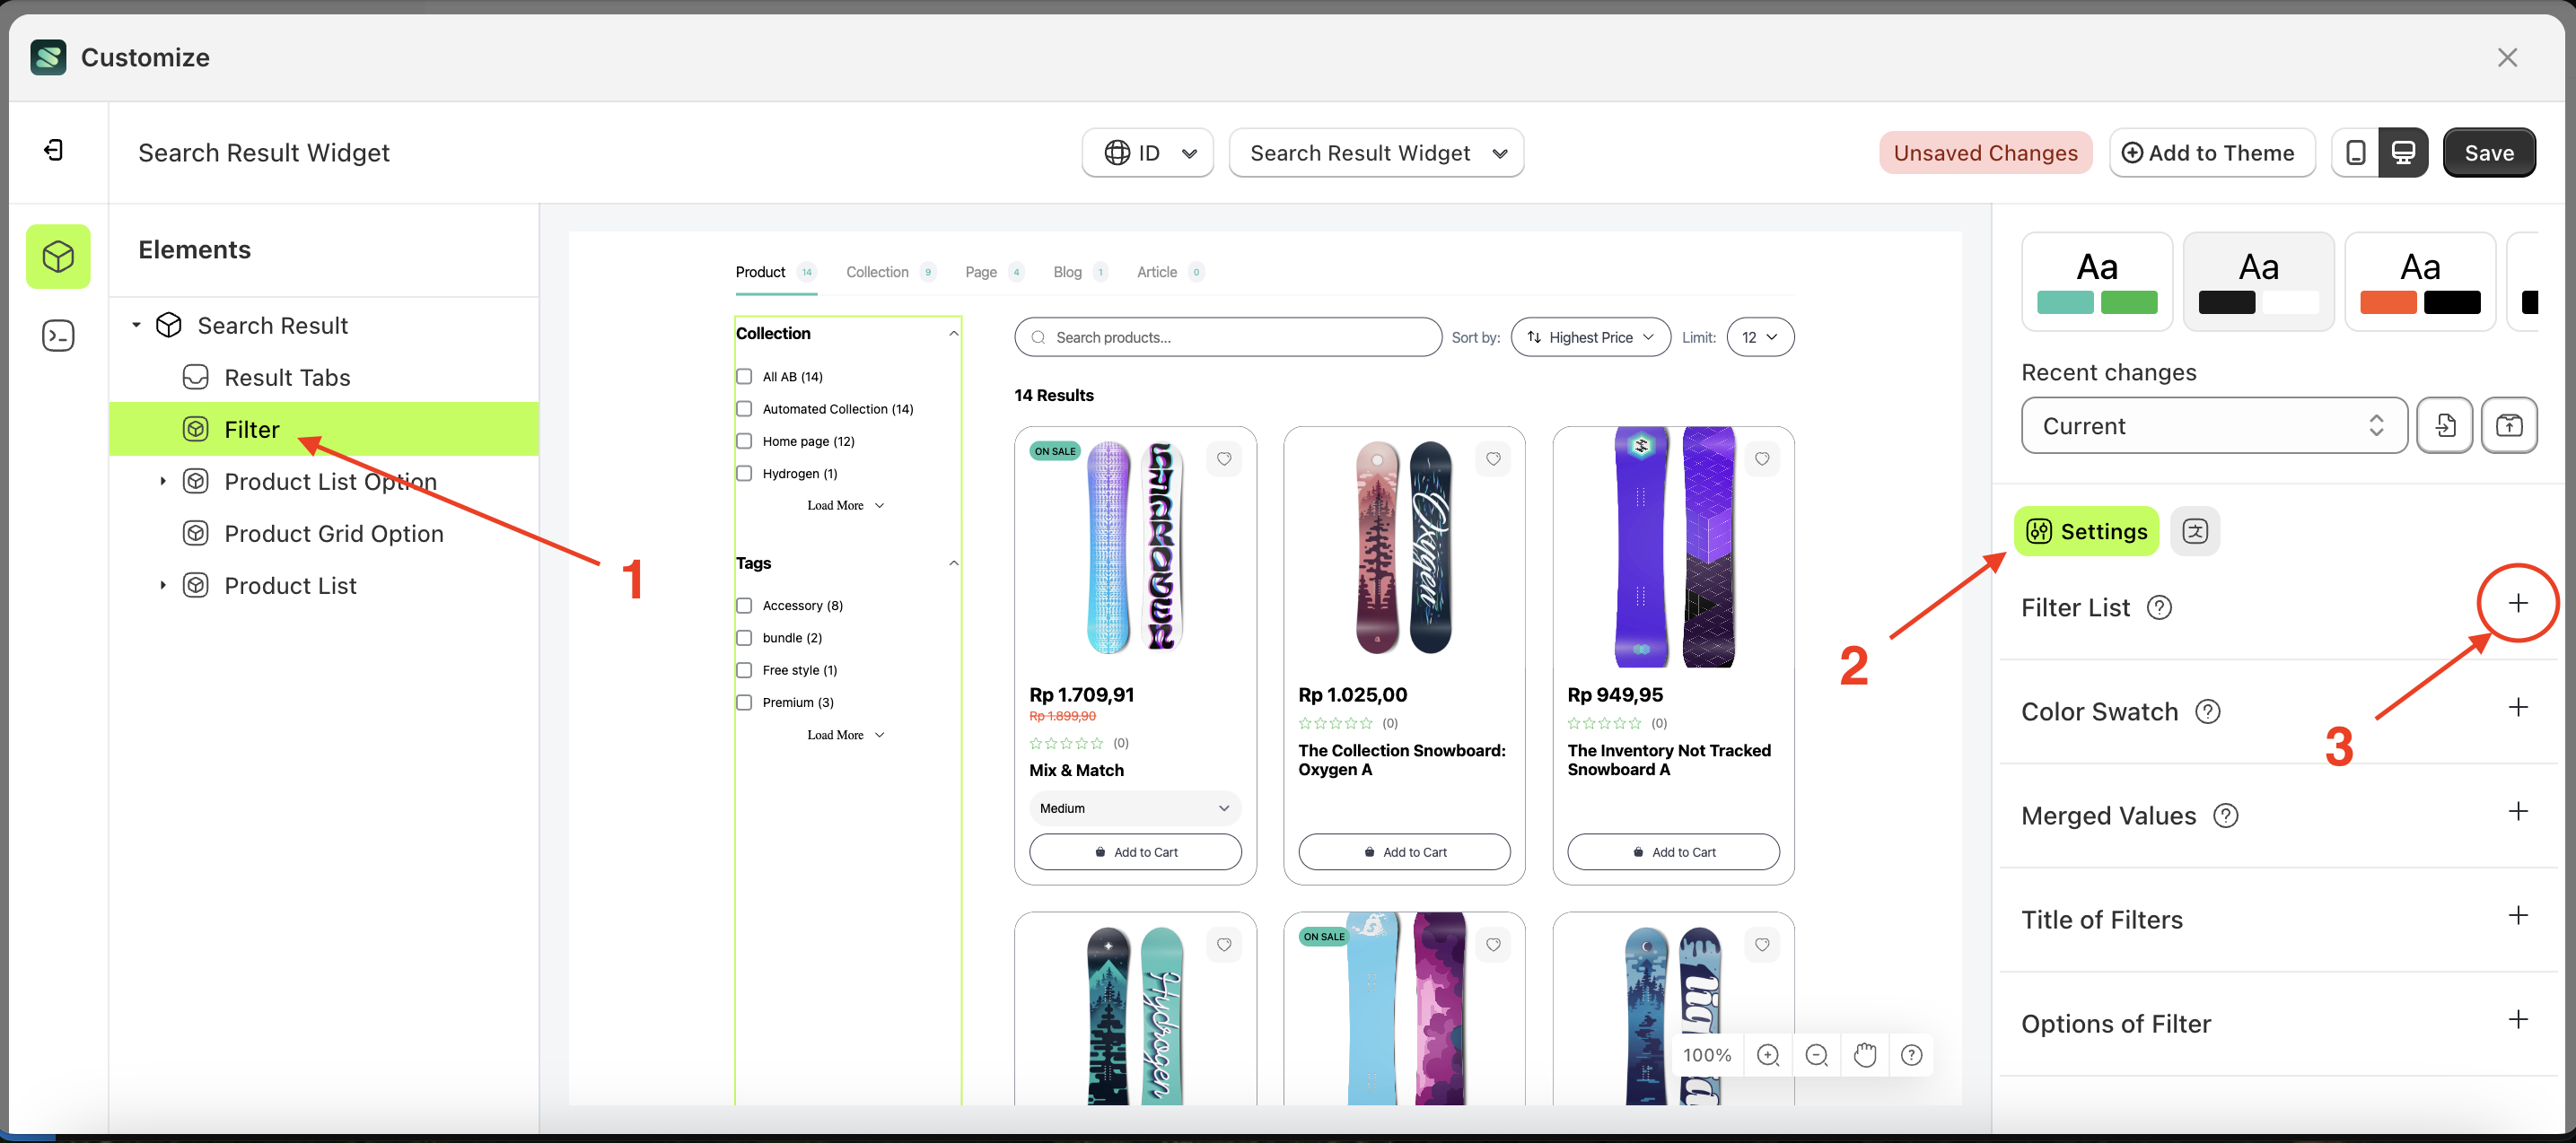The width and height of the screenshot is (2576, 1143).
Task: Expand Load More under Collection filters
Action: pyautogui.click(x=844, y=505)
